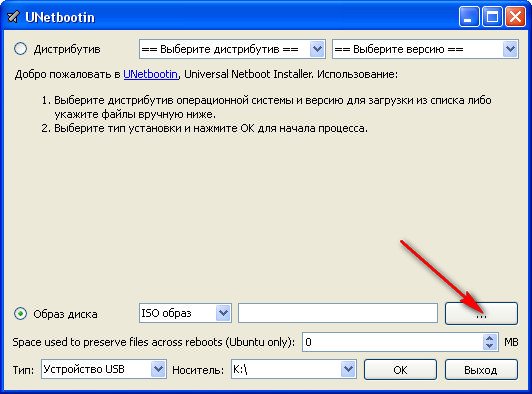The image size is (532, 394).
Task: Open the Носитель K:\ drive dropdown
Action: coord(293,369)
